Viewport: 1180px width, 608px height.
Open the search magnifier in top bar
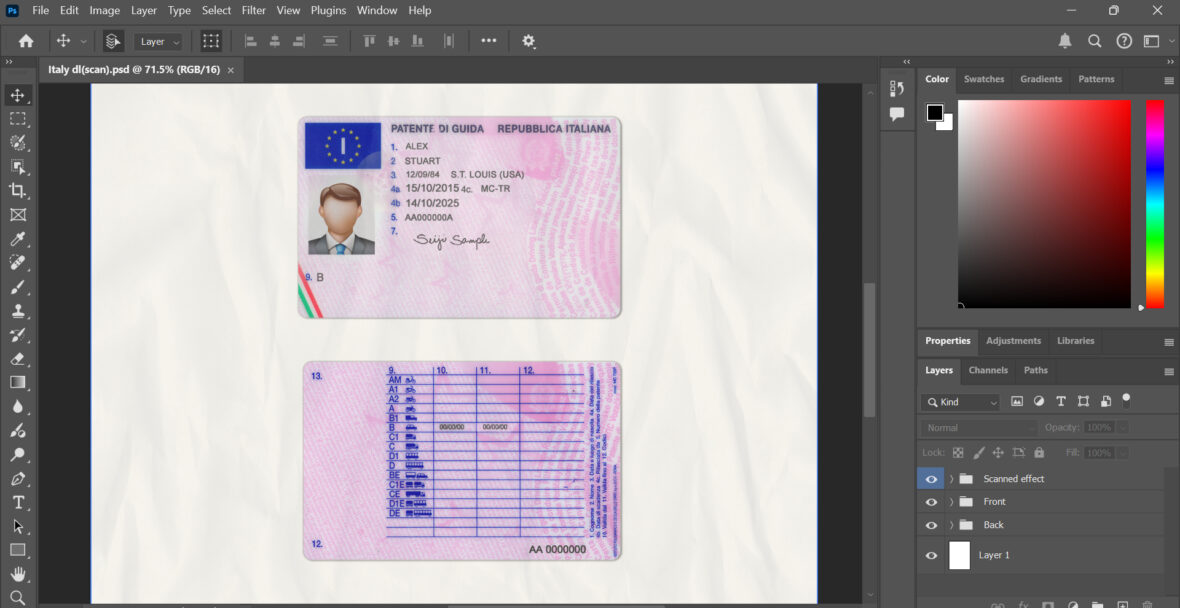coord(1095,41)
